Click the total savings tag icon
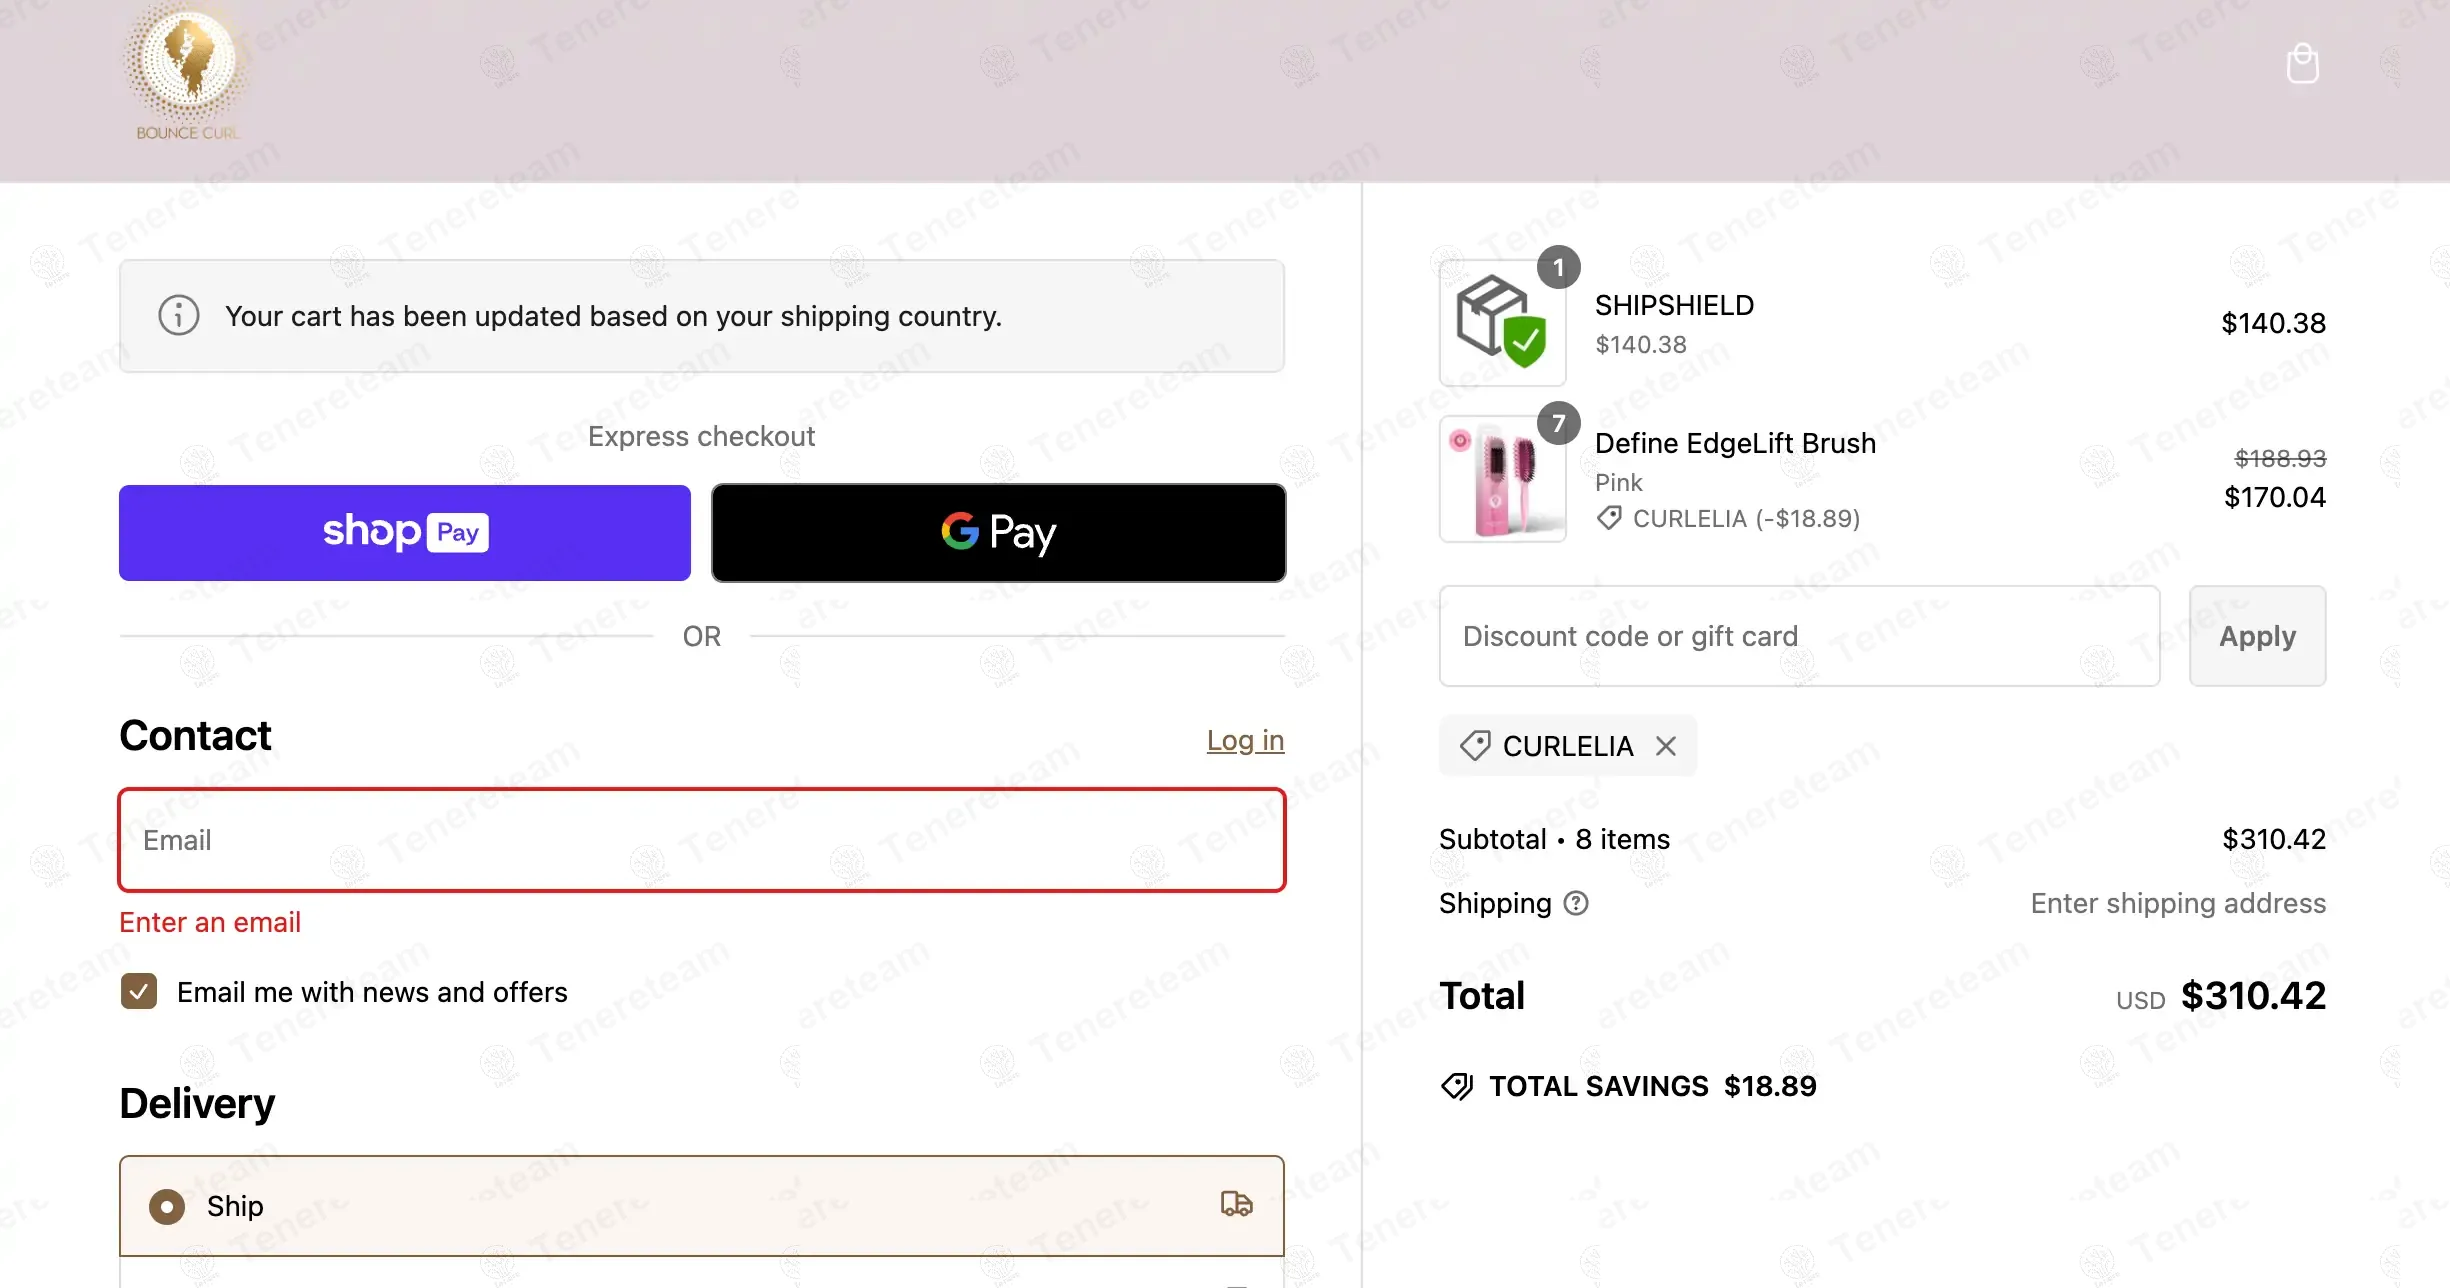The height and width of the screenshot is (1288, 2450). (1457, 1086)
